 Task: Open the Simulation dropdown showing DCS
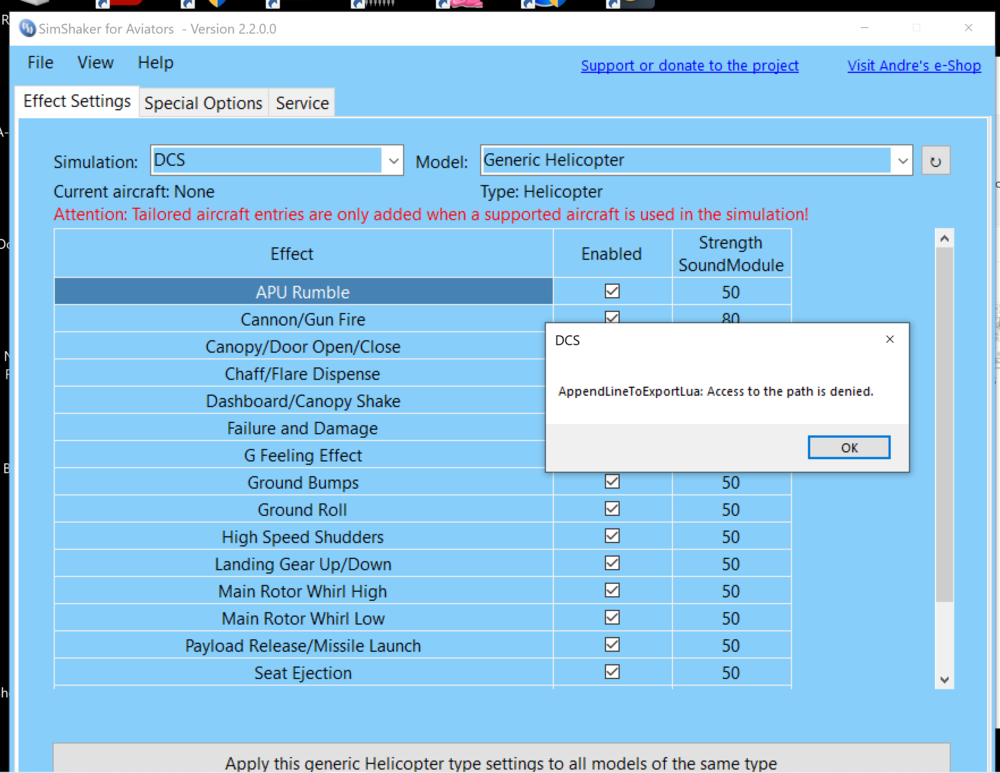click(277, 160)
